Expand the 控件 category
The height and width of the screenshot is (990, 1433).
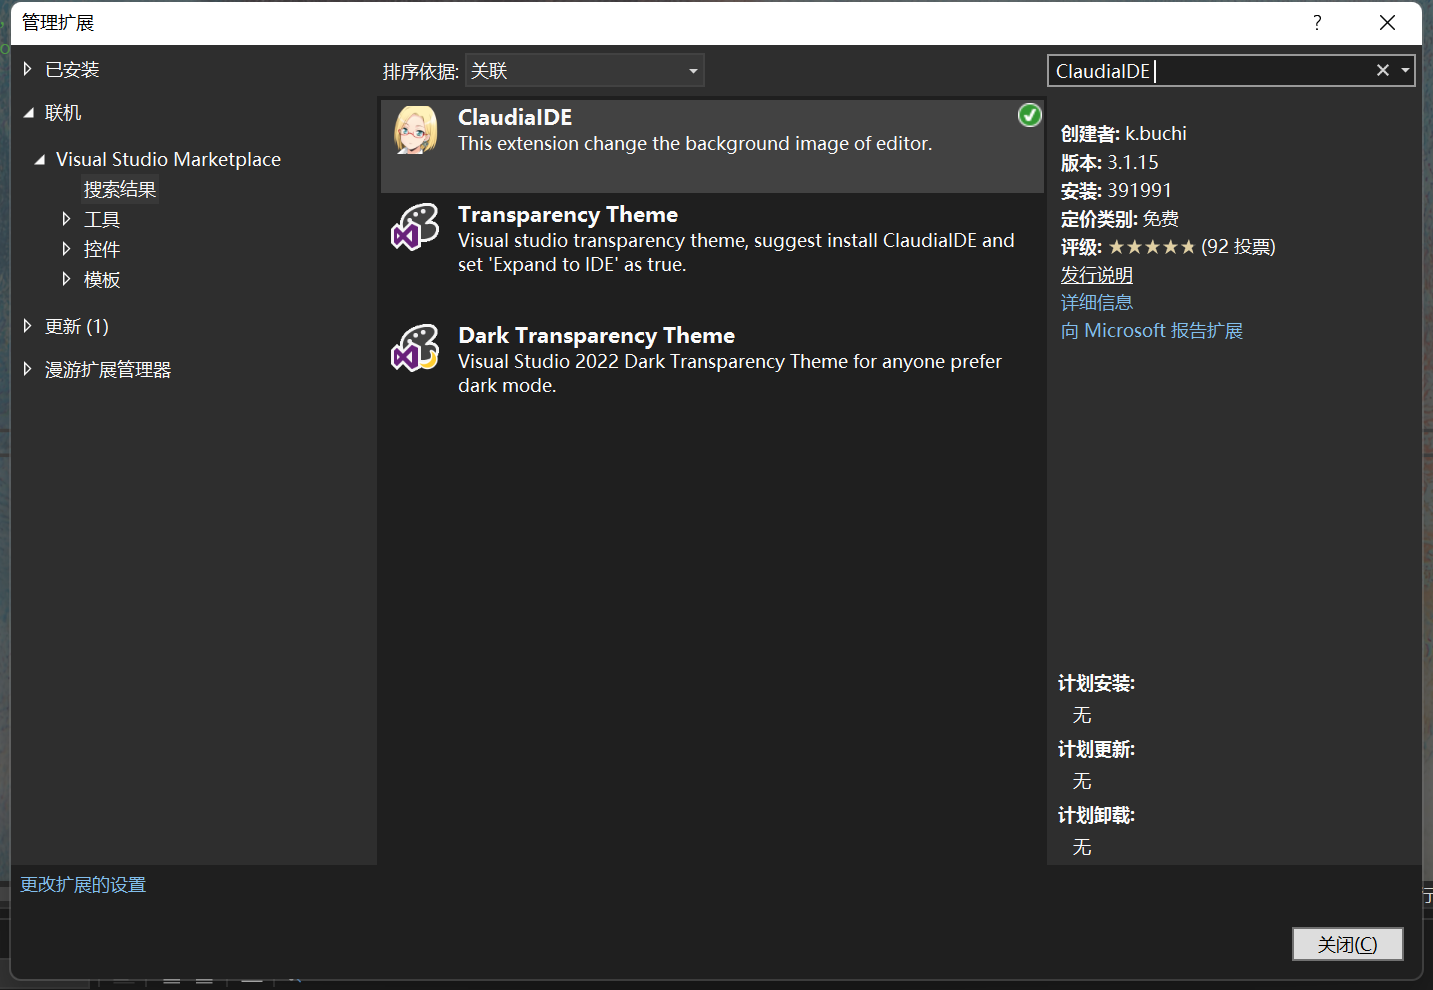click(66, 249)
